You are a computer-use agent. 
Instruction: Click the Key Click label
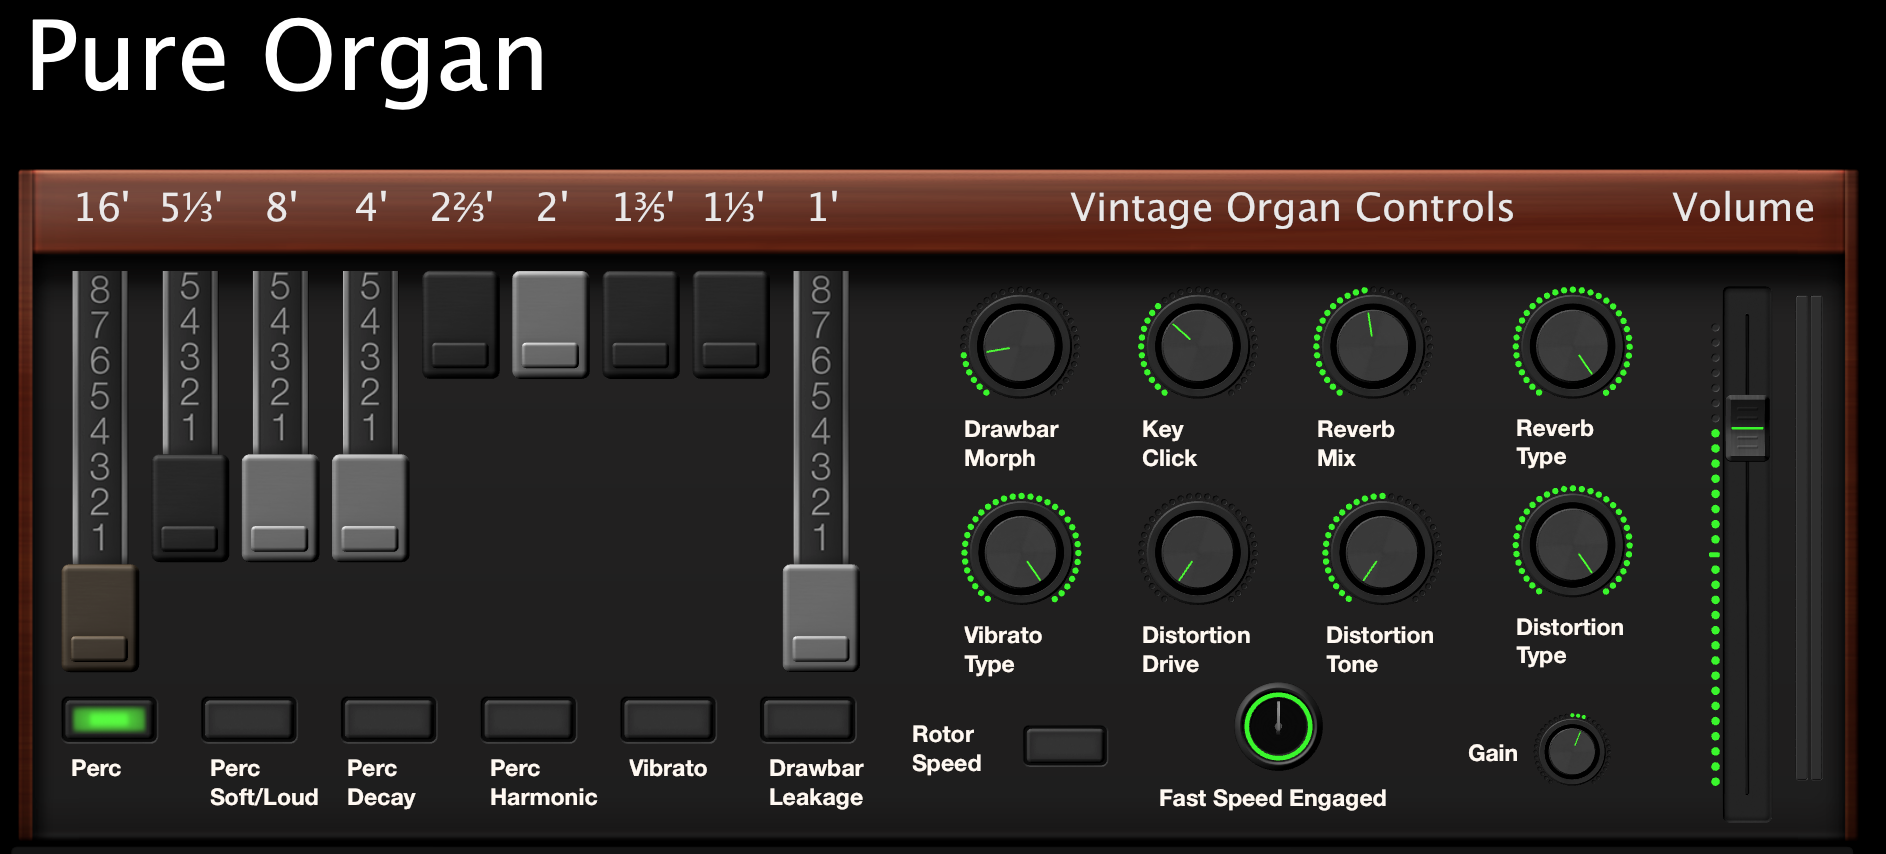pyautogui.click(x=1169, y=444)
